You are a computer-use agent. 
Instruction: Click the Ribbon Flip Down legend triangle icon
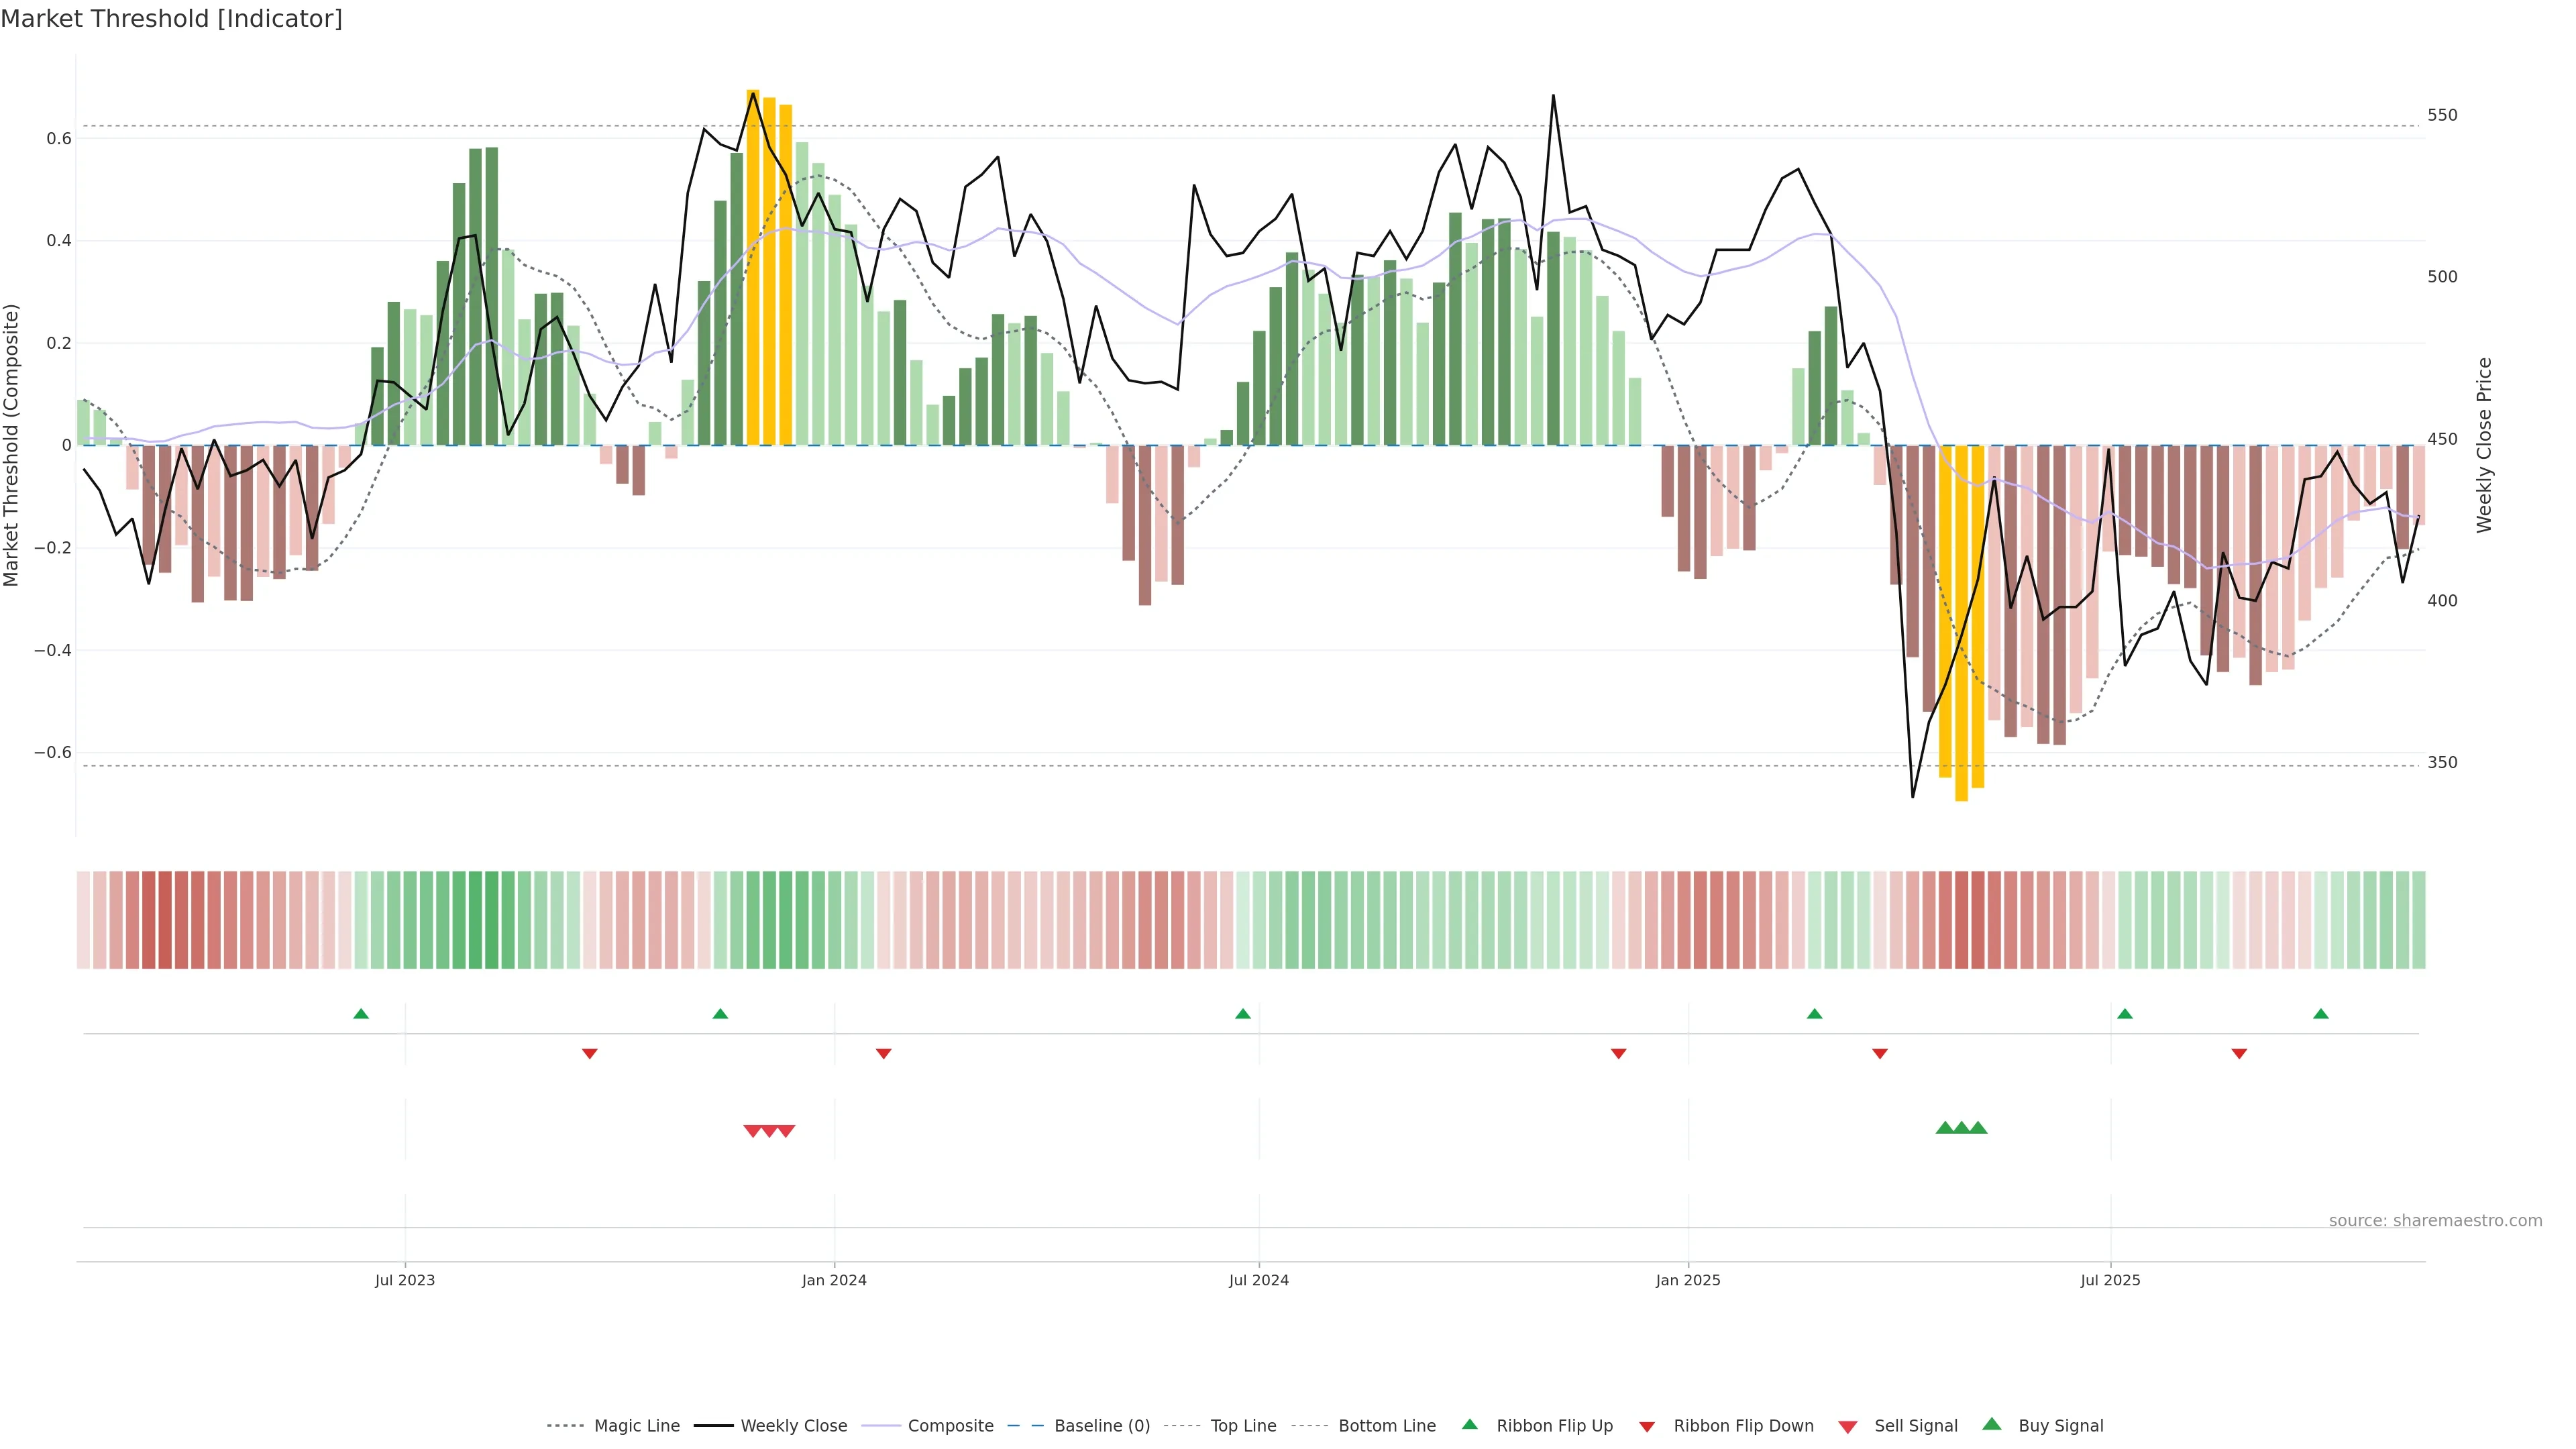coord(1646,1427)
